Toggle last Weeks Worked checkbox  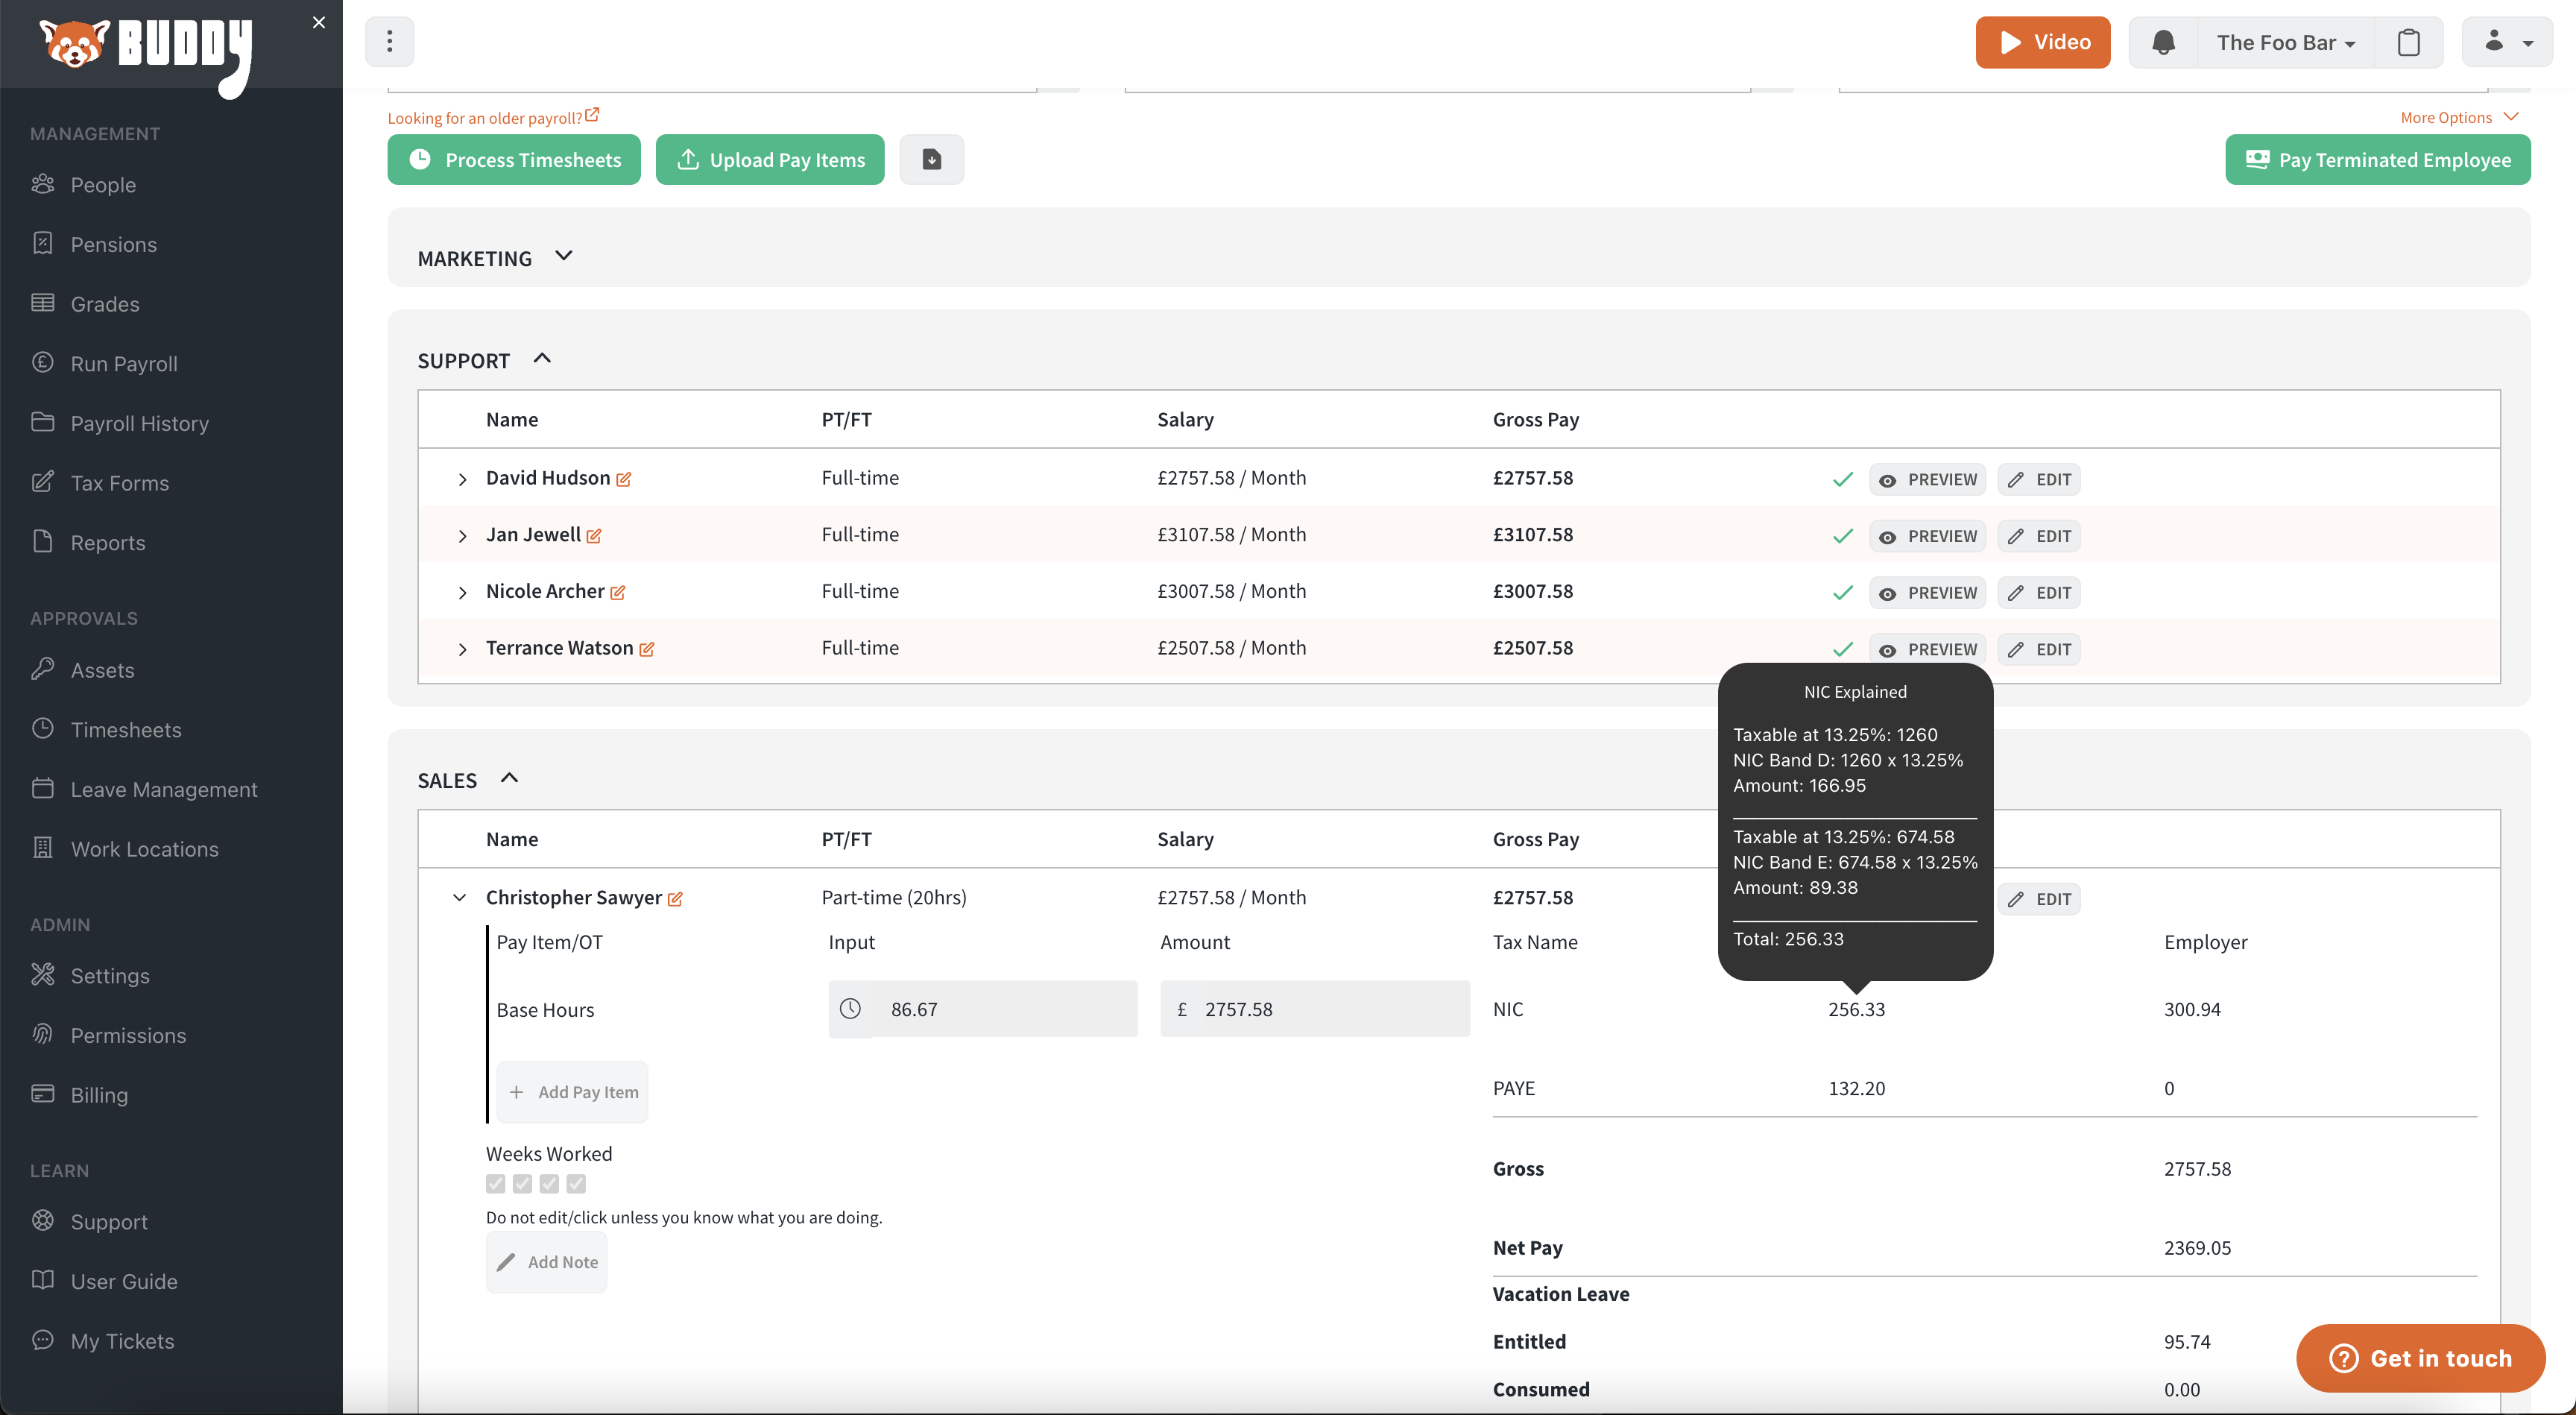click(x=576, y=1184)
